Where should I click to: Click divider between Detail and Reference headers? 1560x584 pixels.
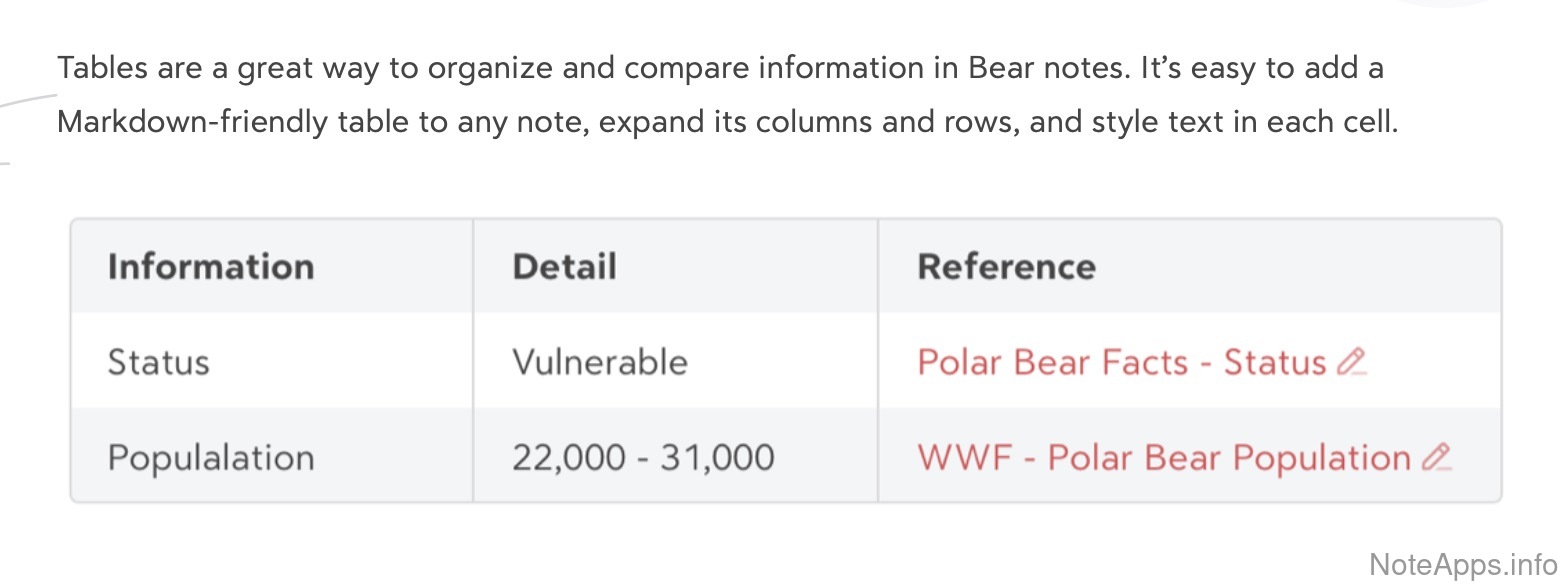click(878, 267)
